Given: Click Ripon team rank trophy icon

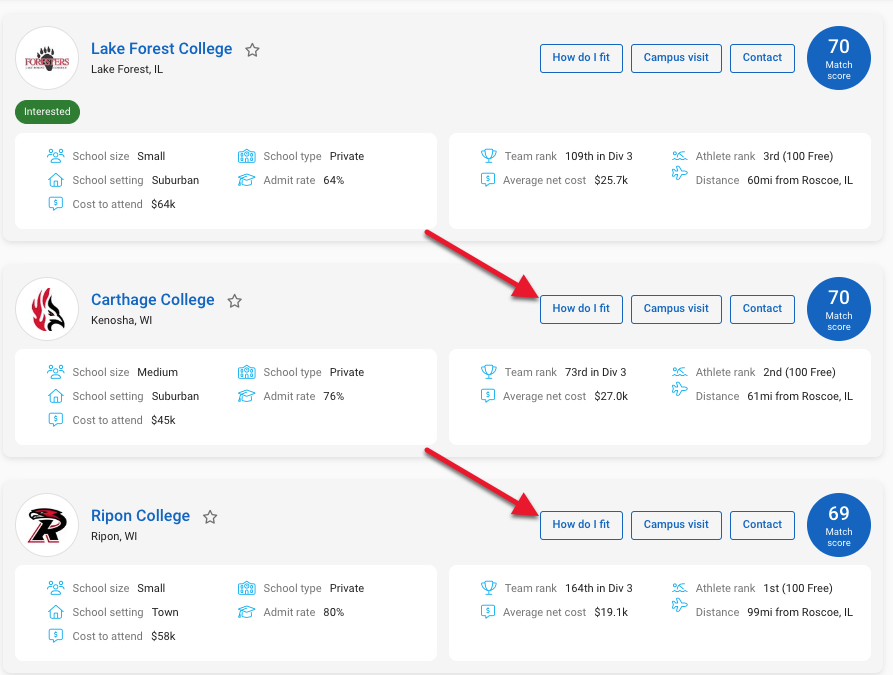Looking at the screenshot, I should pos(489,587).
